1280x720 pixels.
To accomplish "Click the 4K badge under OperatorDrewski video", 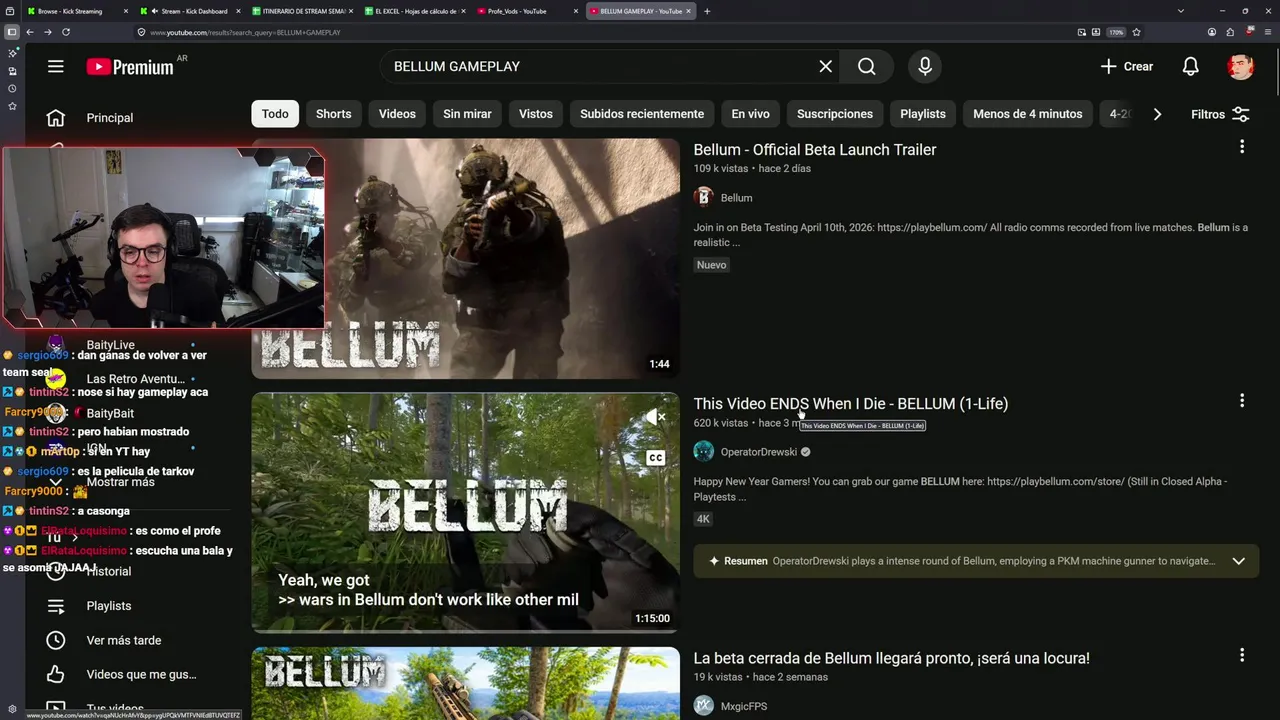I will click(704, 519).
